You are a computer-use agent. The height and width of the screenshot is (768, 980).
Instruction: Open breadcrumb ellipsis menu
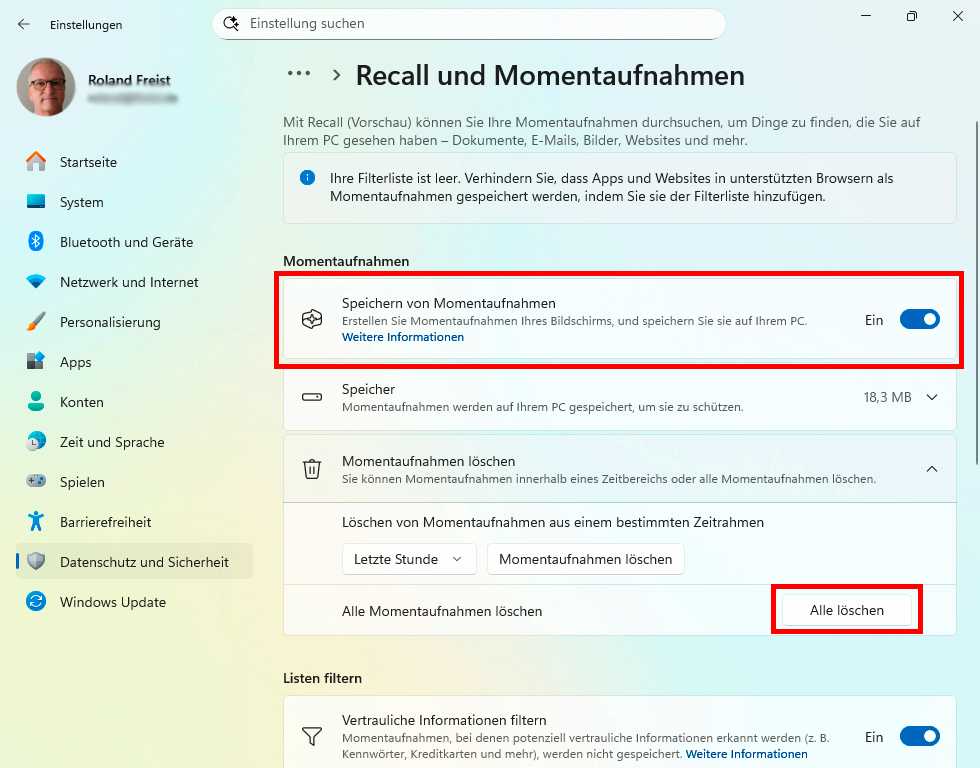[299, 74]
